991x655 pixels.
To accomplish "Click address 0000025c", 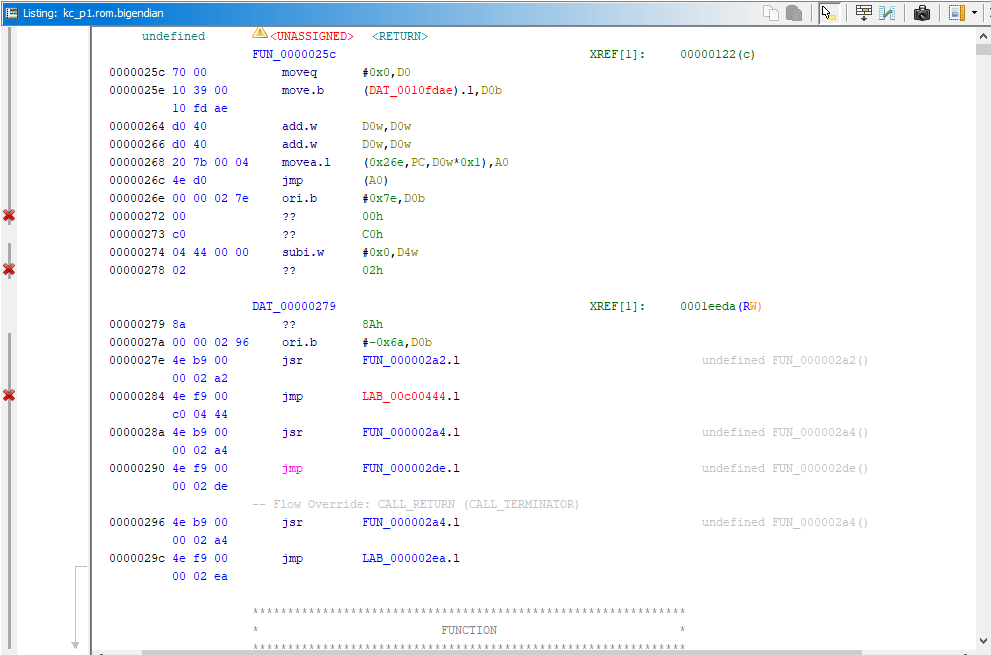I will (x=137, y=73).
